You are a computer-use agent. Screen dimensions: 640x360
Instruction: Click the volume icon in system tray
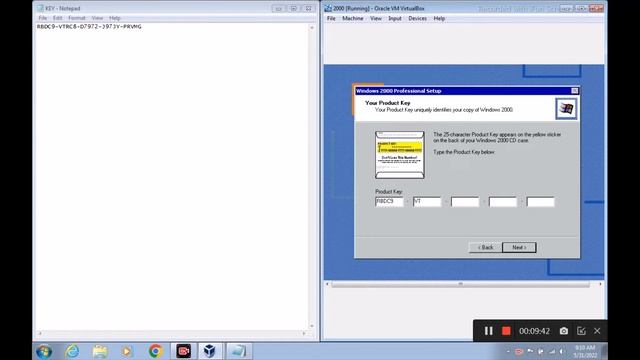coord(562,351)
